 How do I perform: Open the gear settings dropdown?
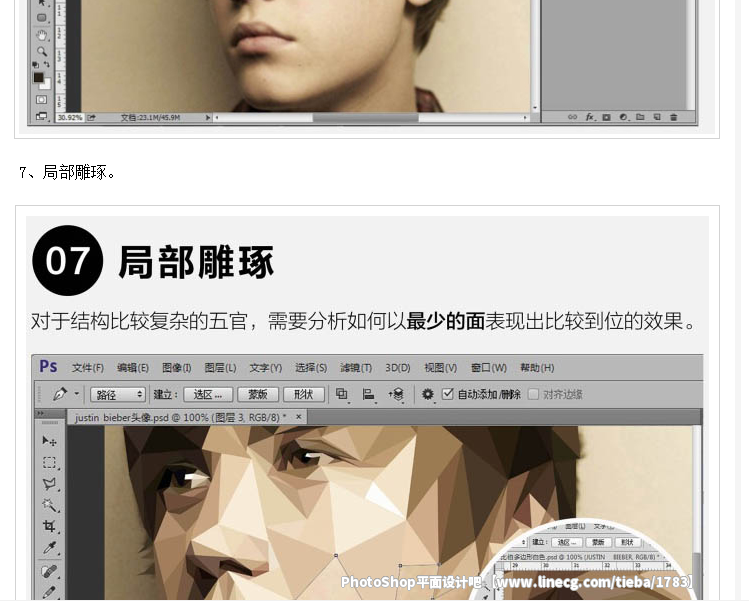(428, 395)
